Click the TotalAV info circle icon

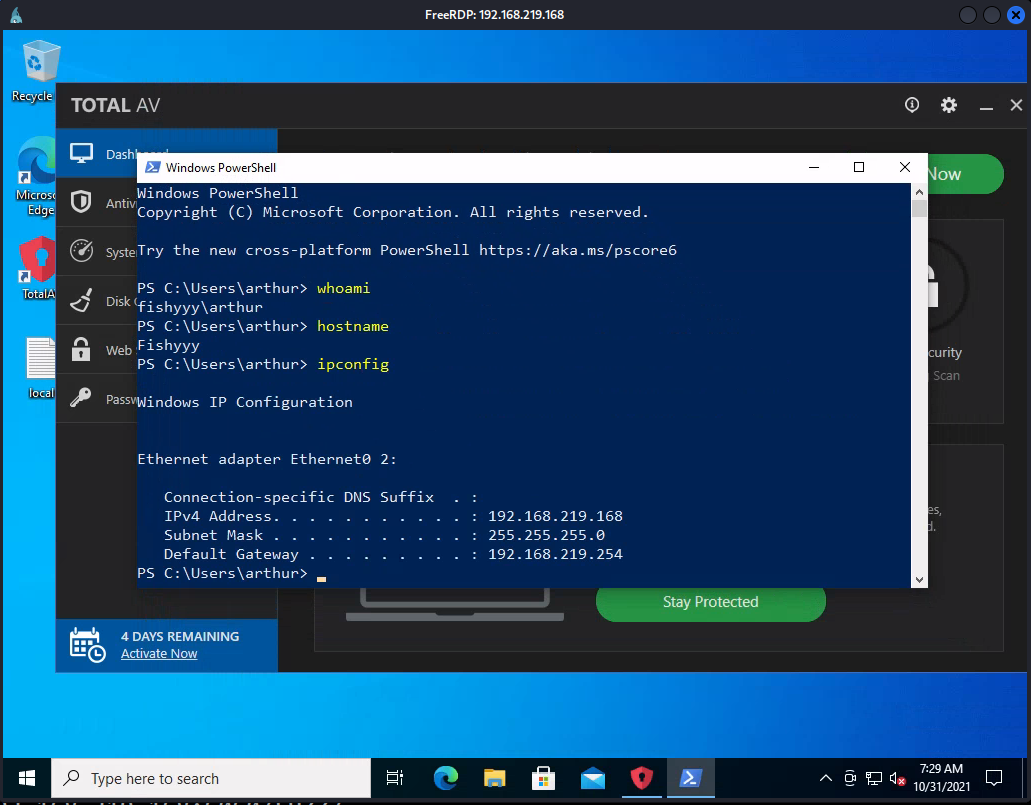[912, 105]
